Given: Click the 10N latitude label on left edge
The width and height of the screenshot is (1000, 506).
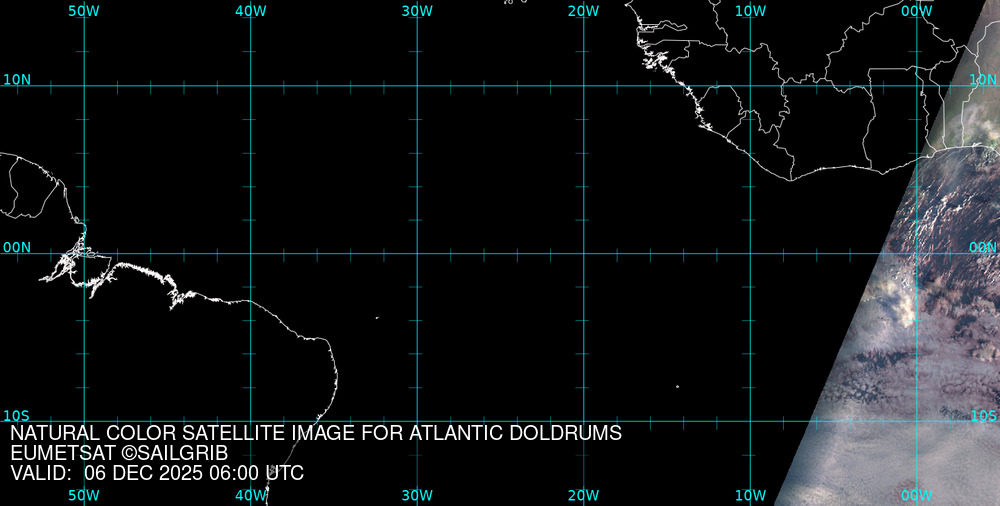Looking at the screenshot, I should pos(17,79).
